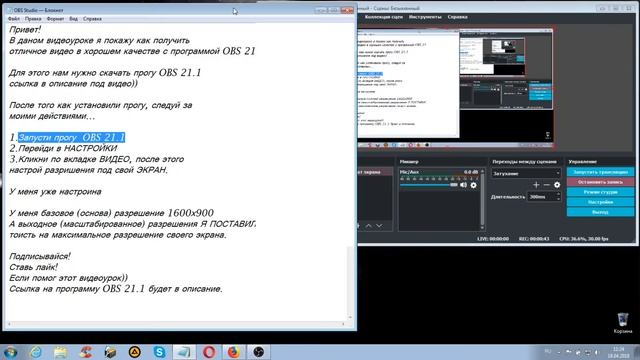
Task: Enable Режим студии in OBS
Action: pos(600,192)
